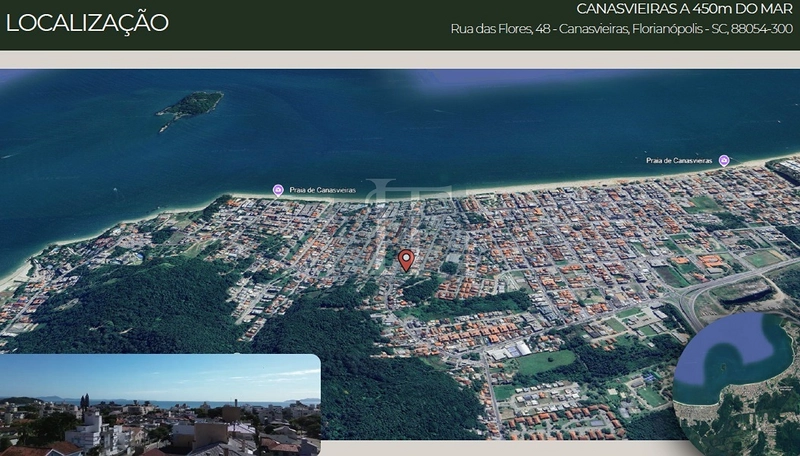Click the LOCALIZAÇÃO heading
800x456 pixels.
coord(87,23)
